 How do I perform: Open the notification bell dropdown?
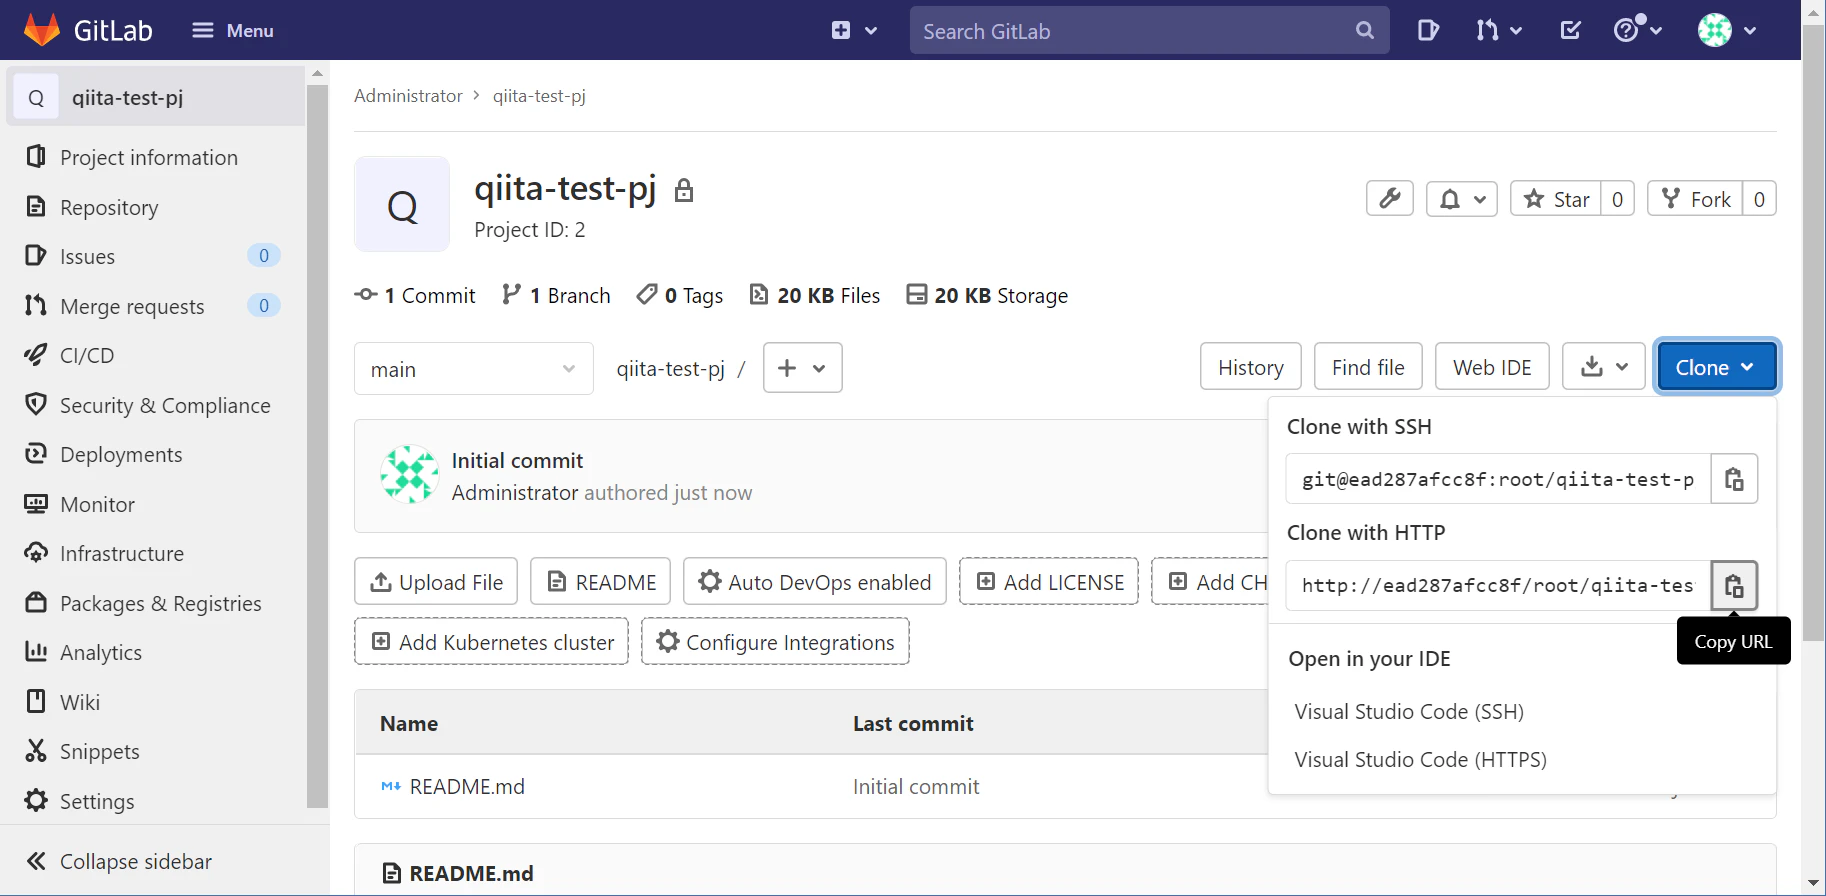pos(1462,199)
